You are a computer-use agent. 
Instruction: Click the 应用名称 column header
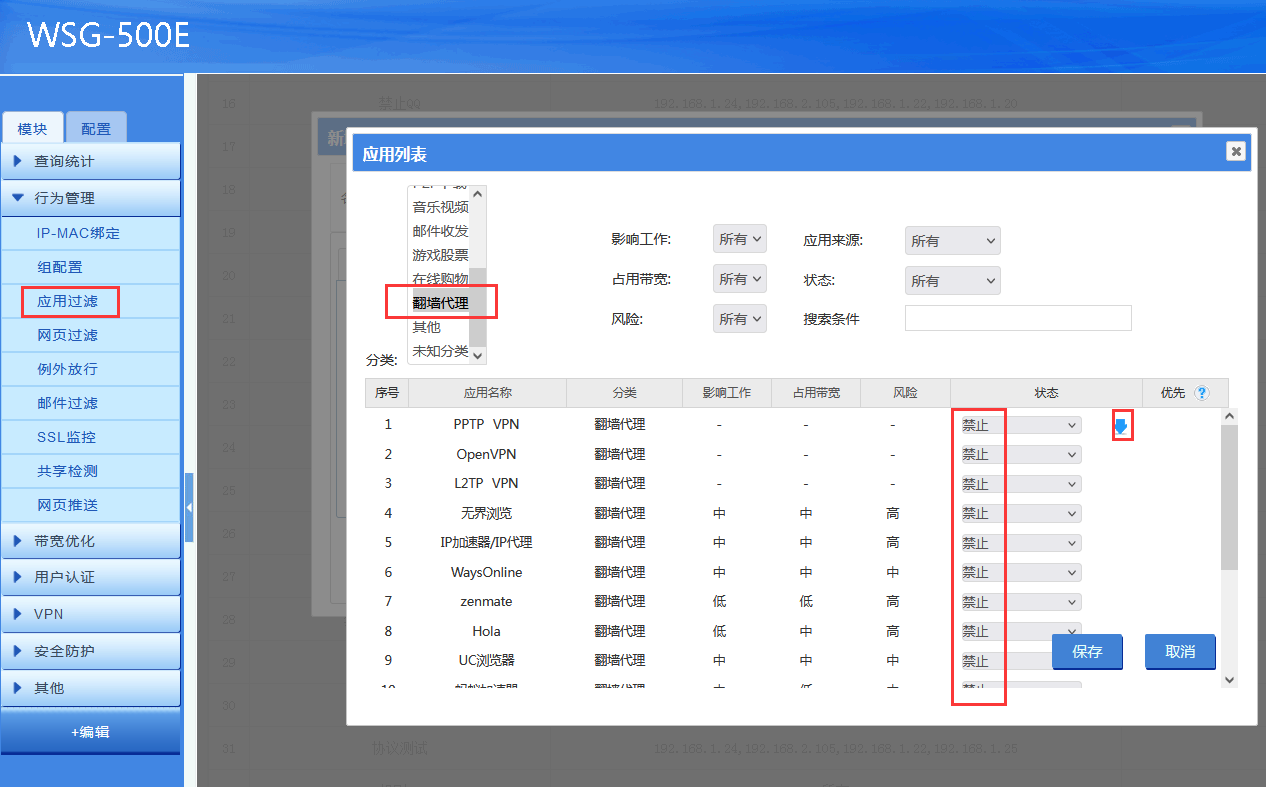tap(487, 393)
